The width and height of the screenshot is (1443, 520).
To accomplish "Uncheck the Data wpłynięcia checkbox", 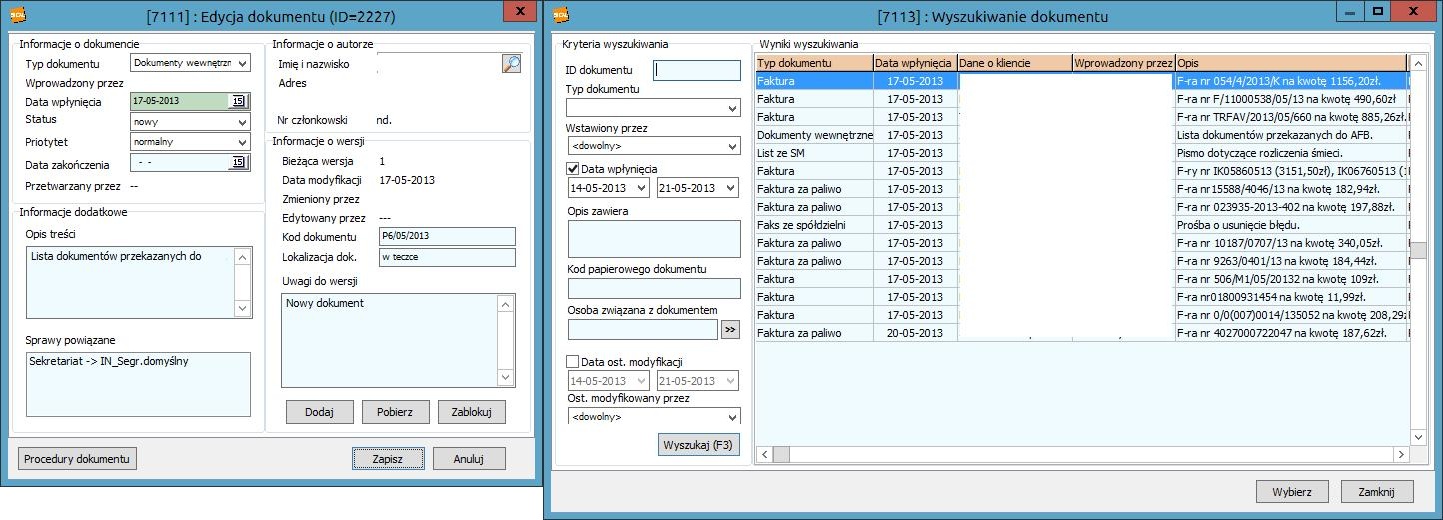I will [x=573, y=169].
